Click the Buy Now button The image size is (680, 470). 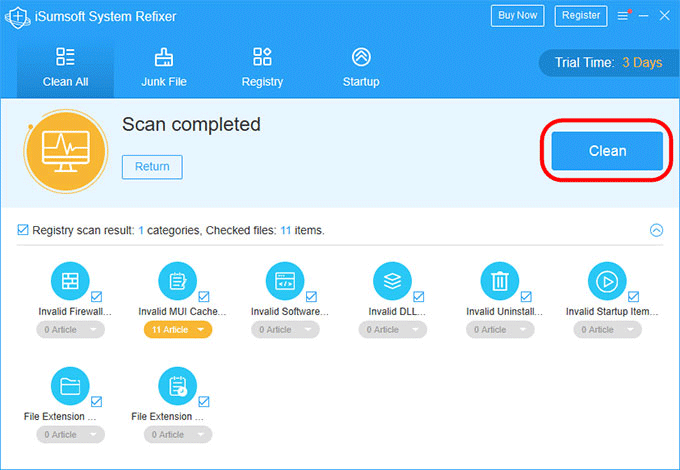point(518,16)
